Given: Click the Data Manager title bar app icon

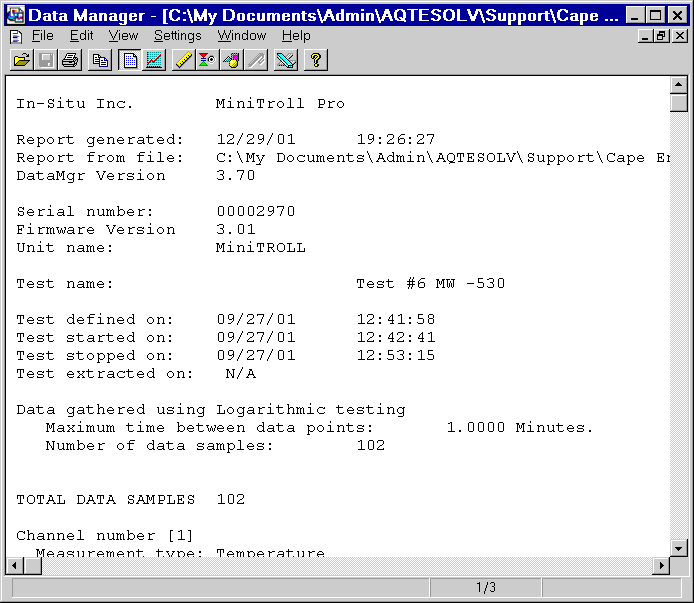Looking at the screenshot, I should [x=15, y=15].
